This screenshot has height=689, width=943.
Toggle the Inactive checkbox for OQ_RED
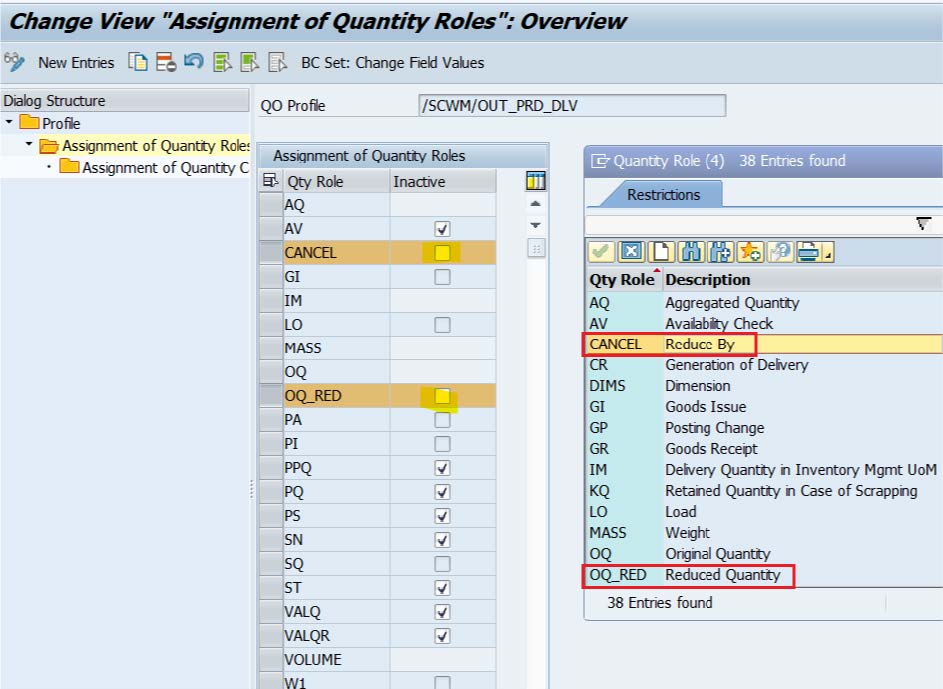click(x=442, y=396)
